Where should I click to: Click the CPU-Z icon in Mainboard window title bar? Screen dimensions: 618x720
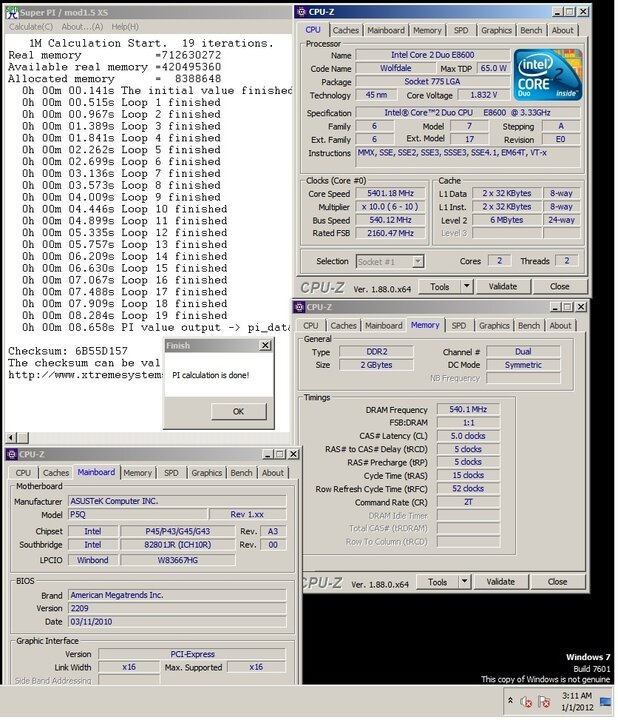click(x=11, y=454)
